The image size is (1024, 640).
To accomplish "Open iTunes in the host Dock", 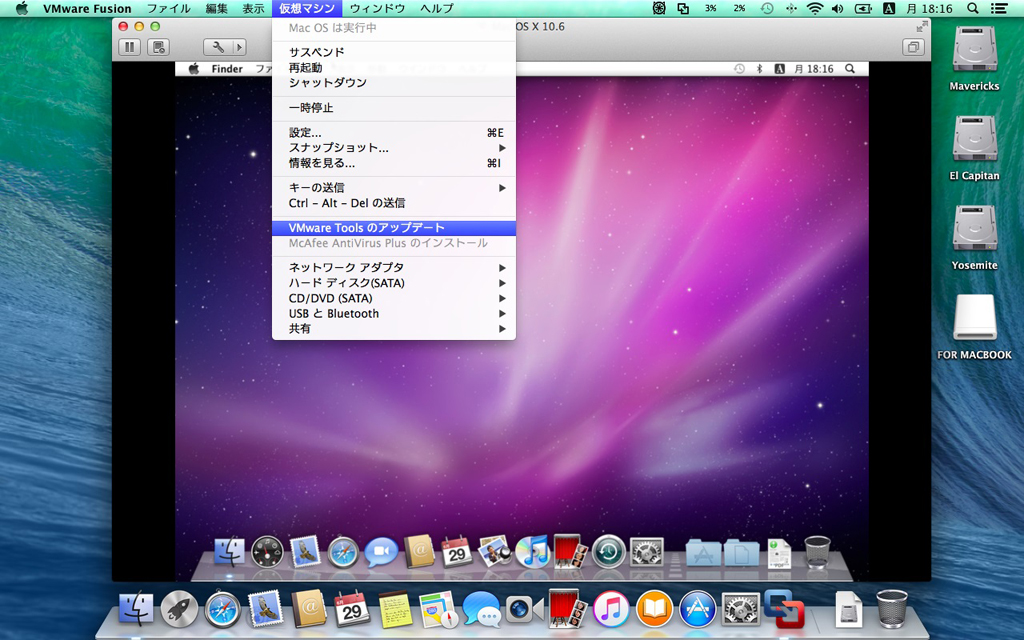I will pos(611,609).
